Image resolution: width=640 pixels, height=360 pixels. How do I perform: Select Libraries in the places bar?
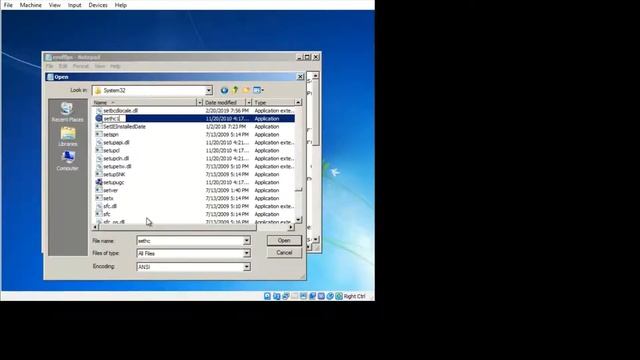[x=68, y=137]
